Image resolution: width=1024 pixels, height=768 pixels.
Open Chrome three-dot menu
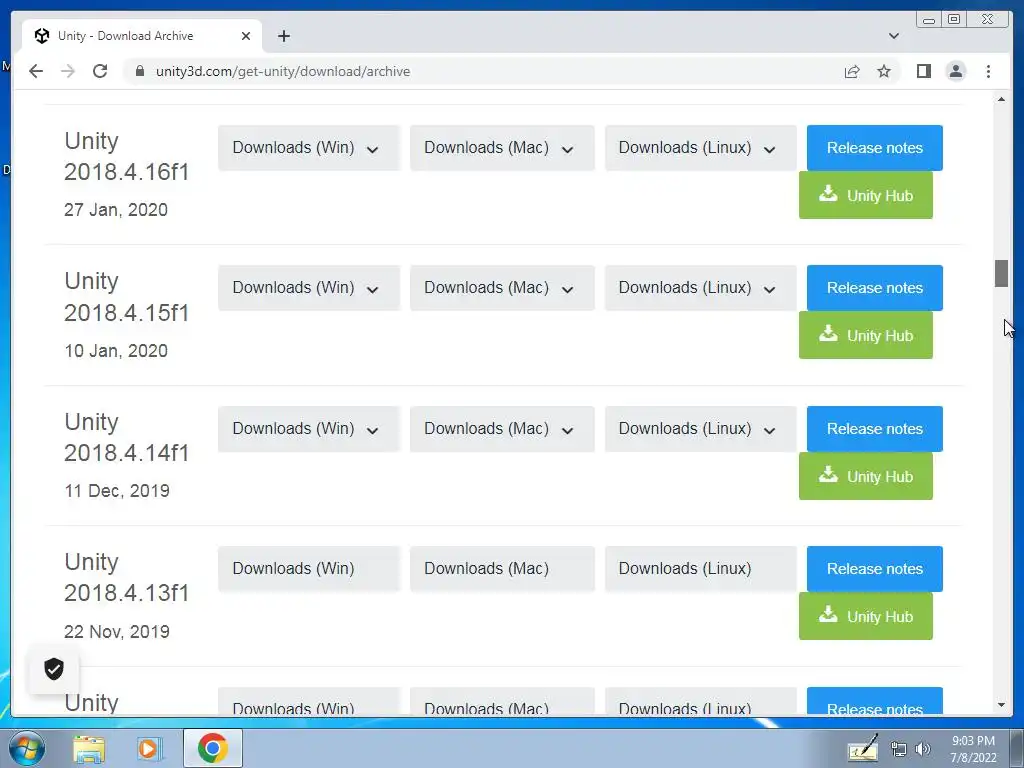pos(988,71)
